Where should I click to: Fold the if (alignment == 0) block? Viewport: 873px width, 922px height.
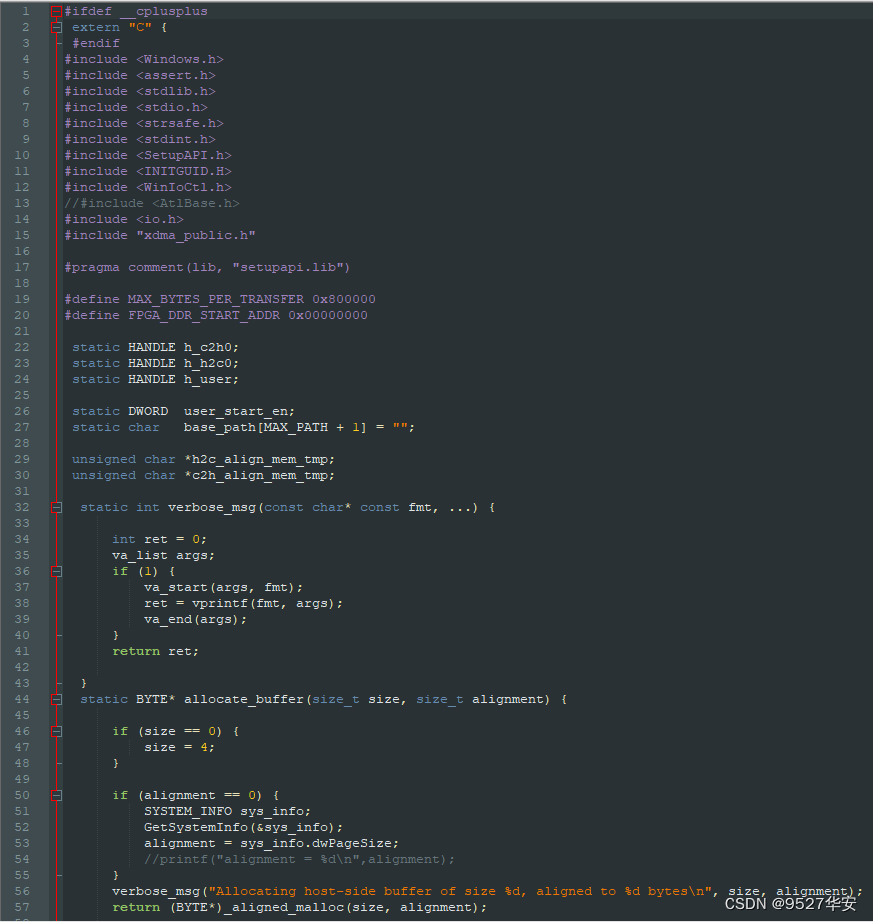point(57,795)
